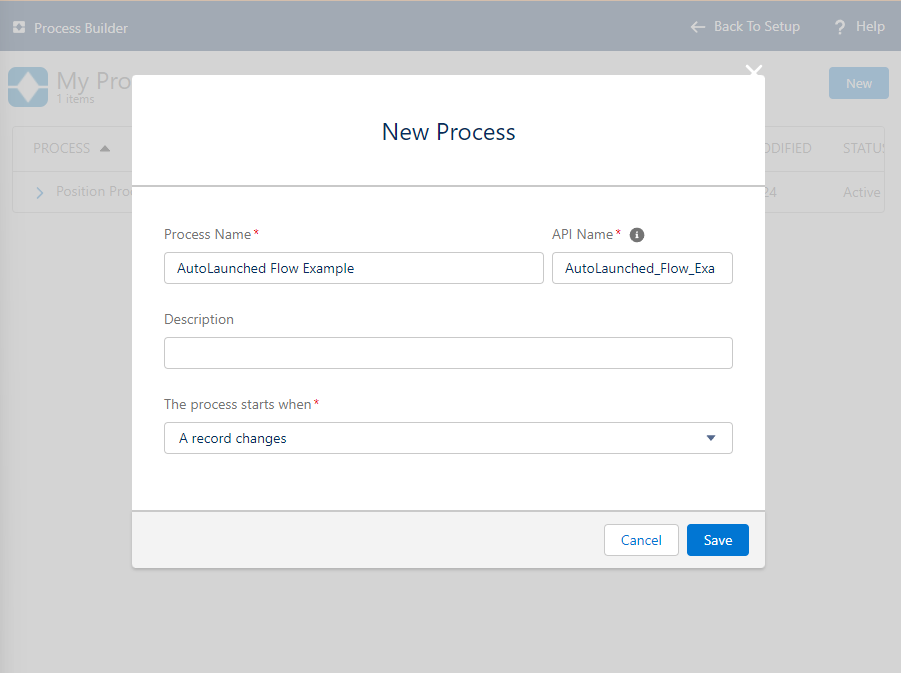Expand the Position Process row chevron
The image size is (906, 673).
40,192
